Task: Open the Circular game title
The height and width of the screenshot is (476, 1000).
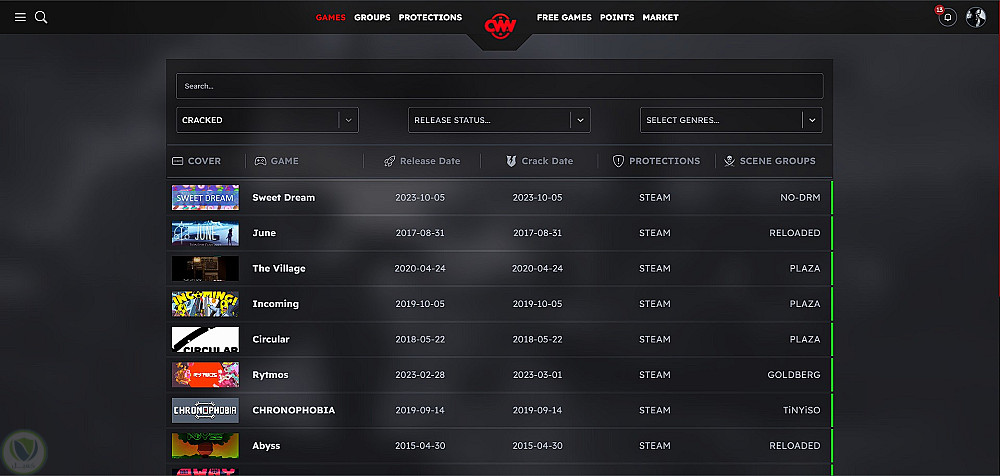Action: coord(271,339)
